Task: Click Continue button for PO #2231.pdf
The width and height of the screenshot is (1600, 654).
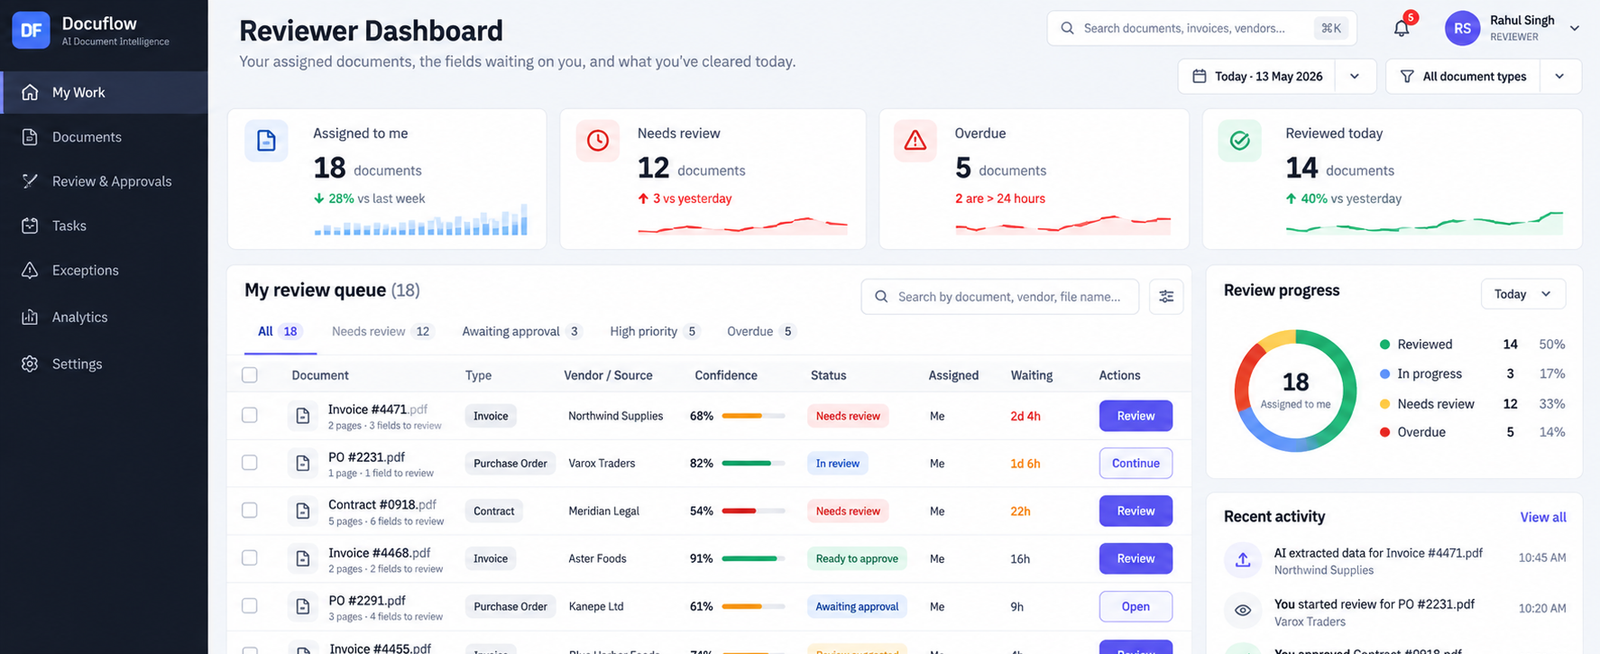Action: 1136,463
